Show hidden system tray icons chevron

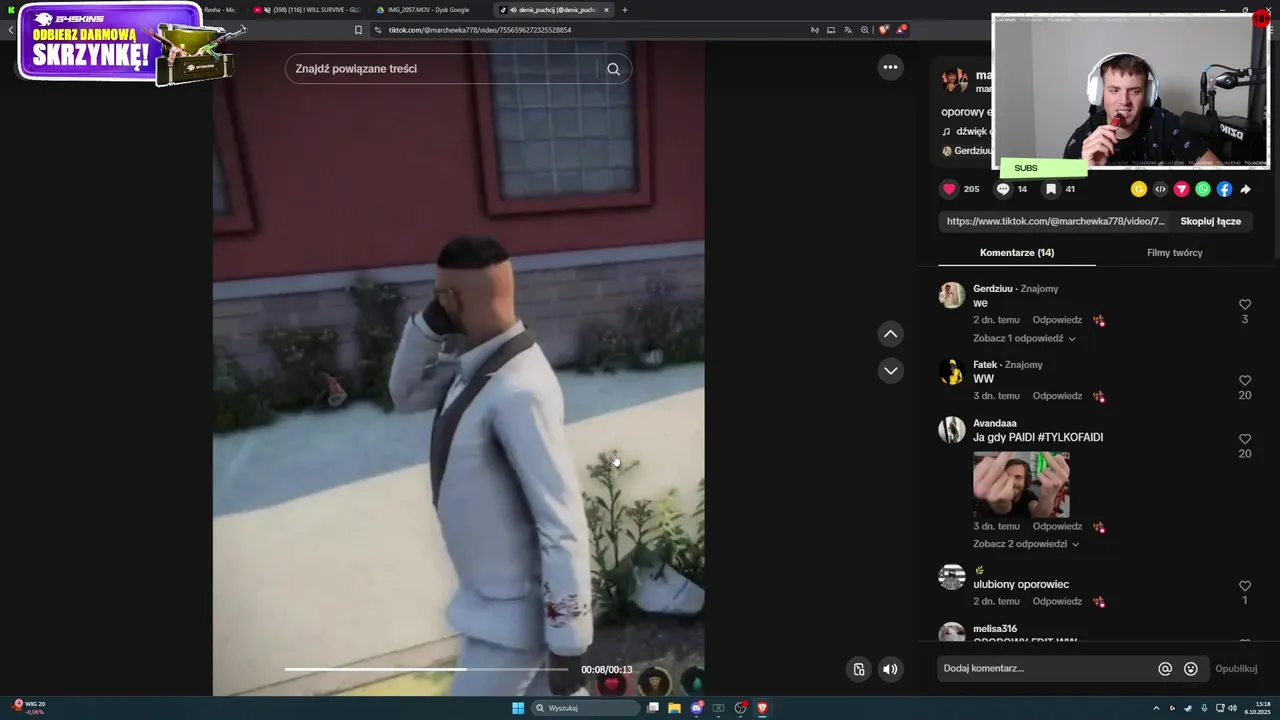[1156, 708]
